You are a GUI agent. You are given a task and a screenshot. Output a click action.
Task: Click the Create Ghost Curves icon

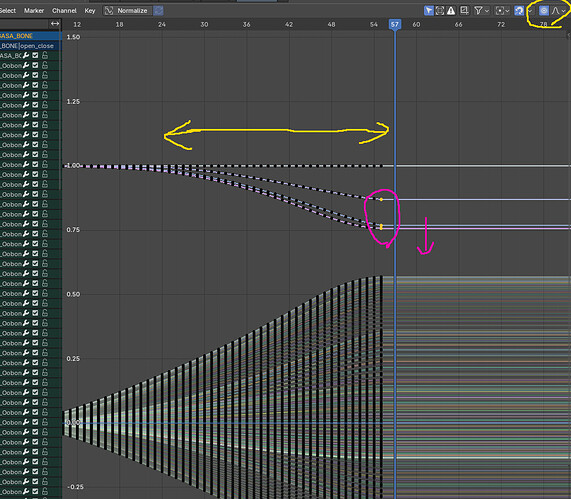point(464,11)
